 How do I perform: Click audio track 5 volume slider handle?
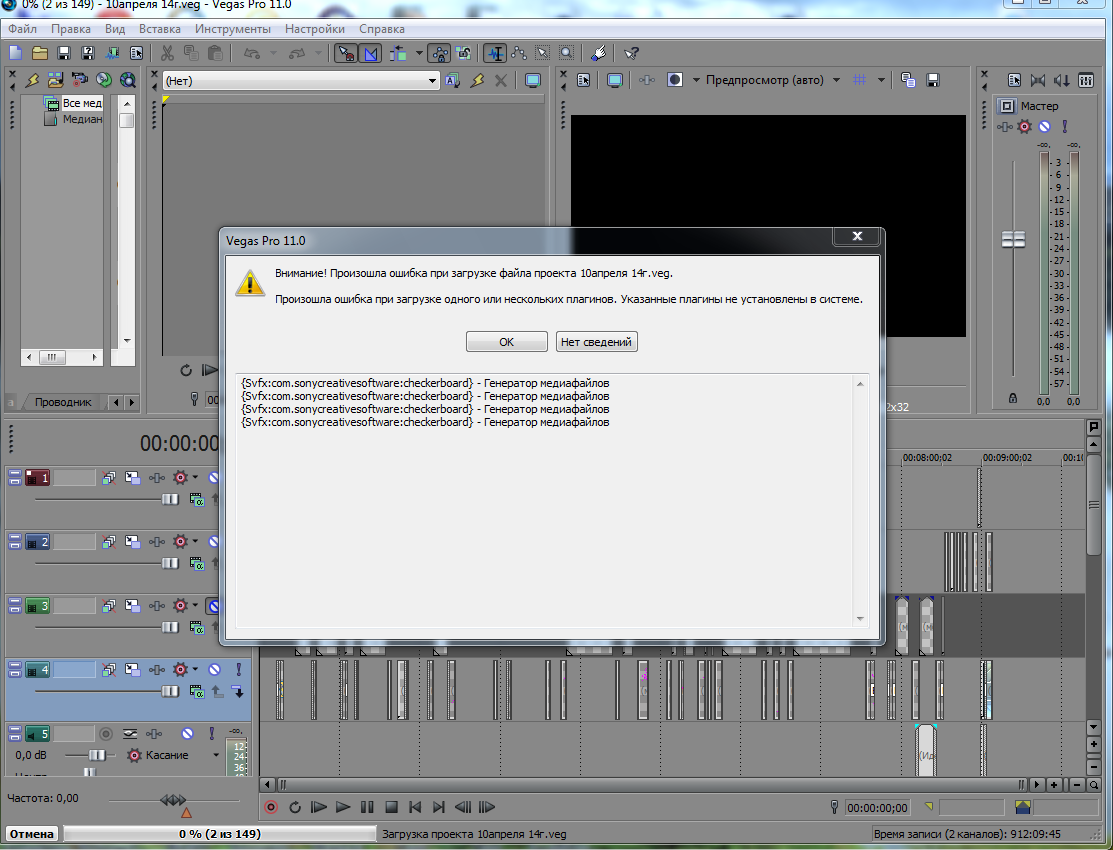[97, 755]
